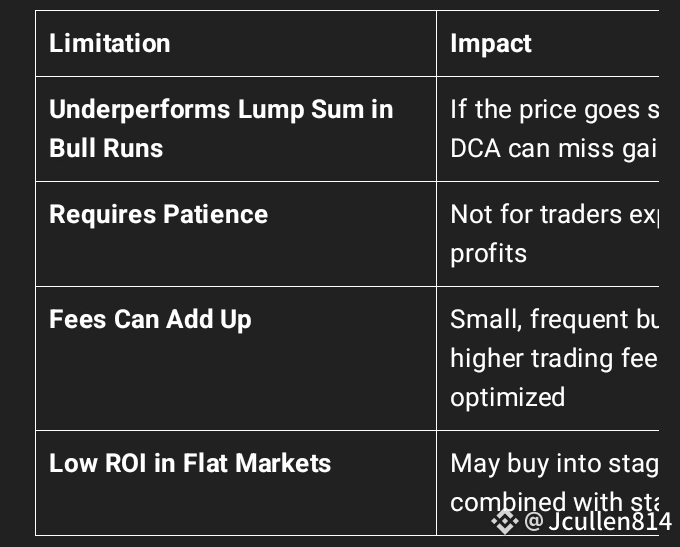Screen dimensions: 680x547
Task: Click the word 'profits'
Action: (x=488, y=253)
